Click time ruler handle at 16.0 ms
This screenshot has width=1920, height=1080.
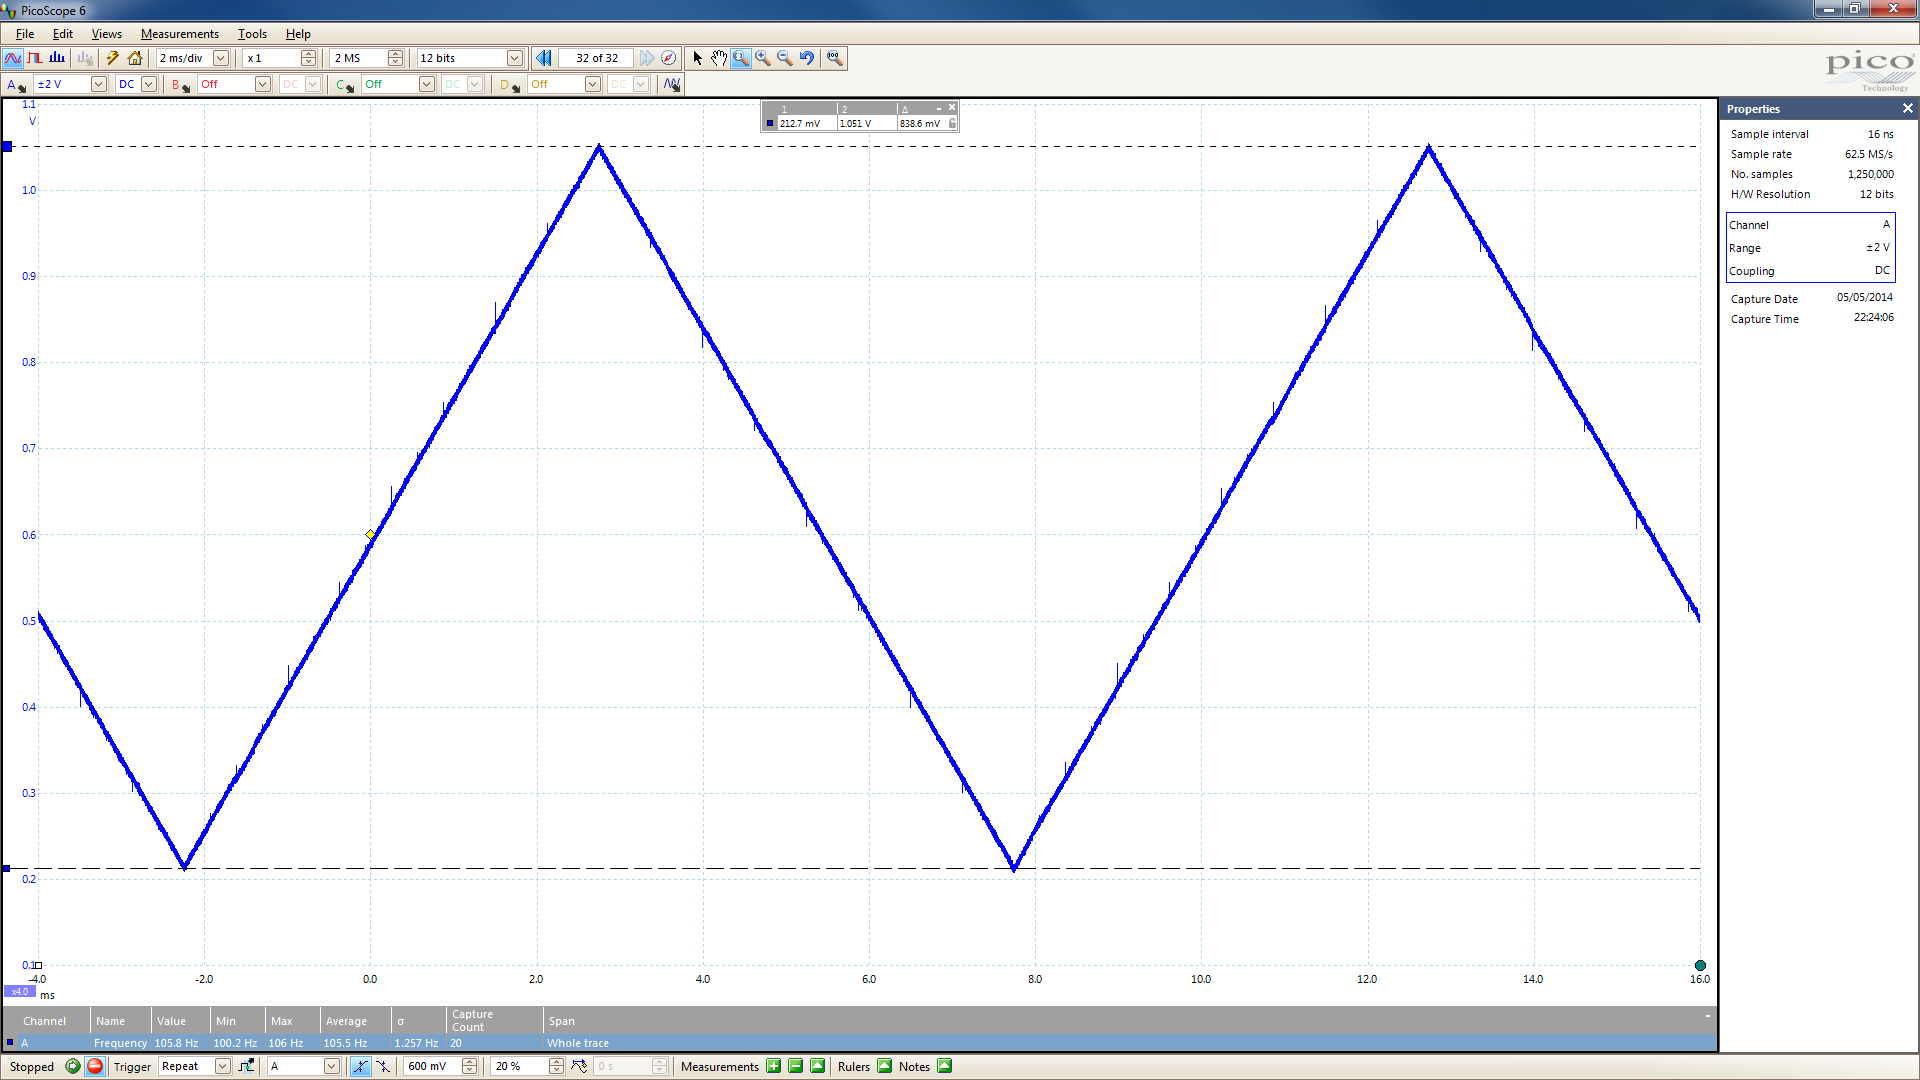[x=1700, y=965]
